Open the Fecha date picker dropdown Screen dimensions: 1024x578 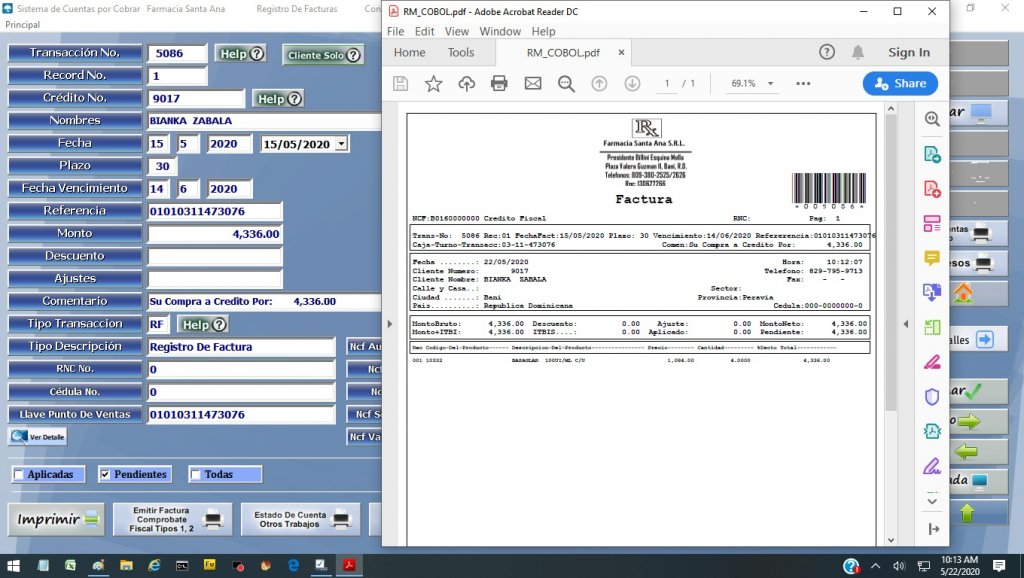click(x=342, y=144)
